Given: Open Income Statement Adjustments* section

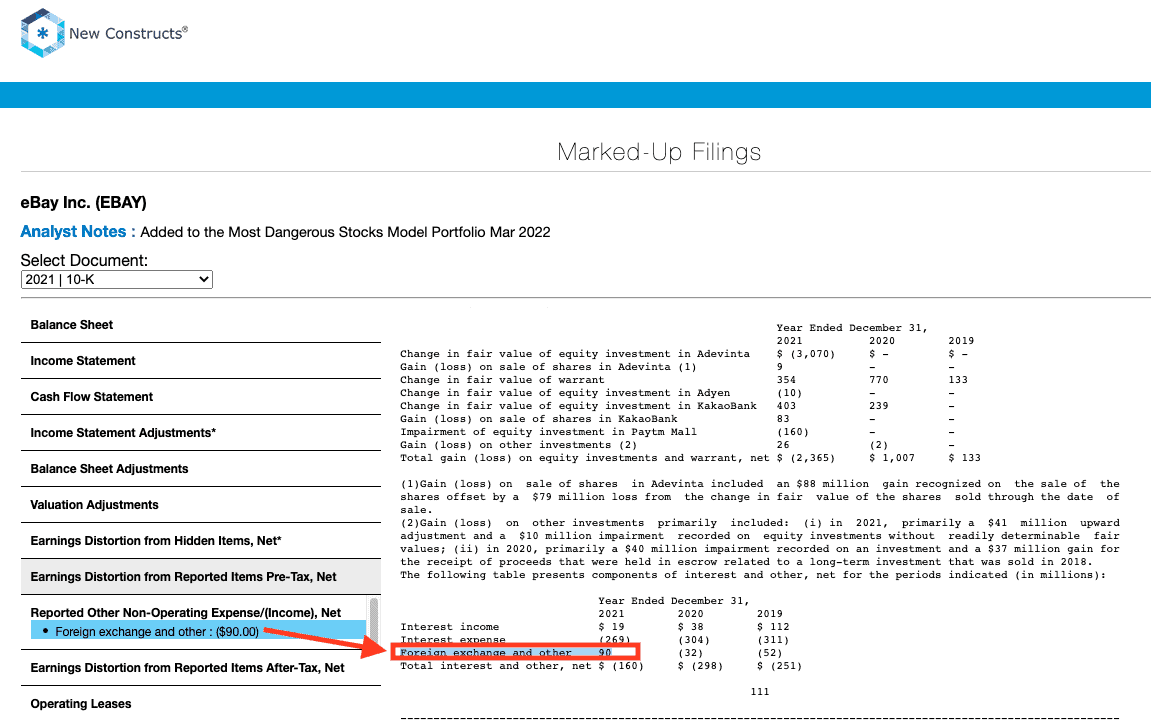Looking at the screenshot, I should tap(200, 432).
